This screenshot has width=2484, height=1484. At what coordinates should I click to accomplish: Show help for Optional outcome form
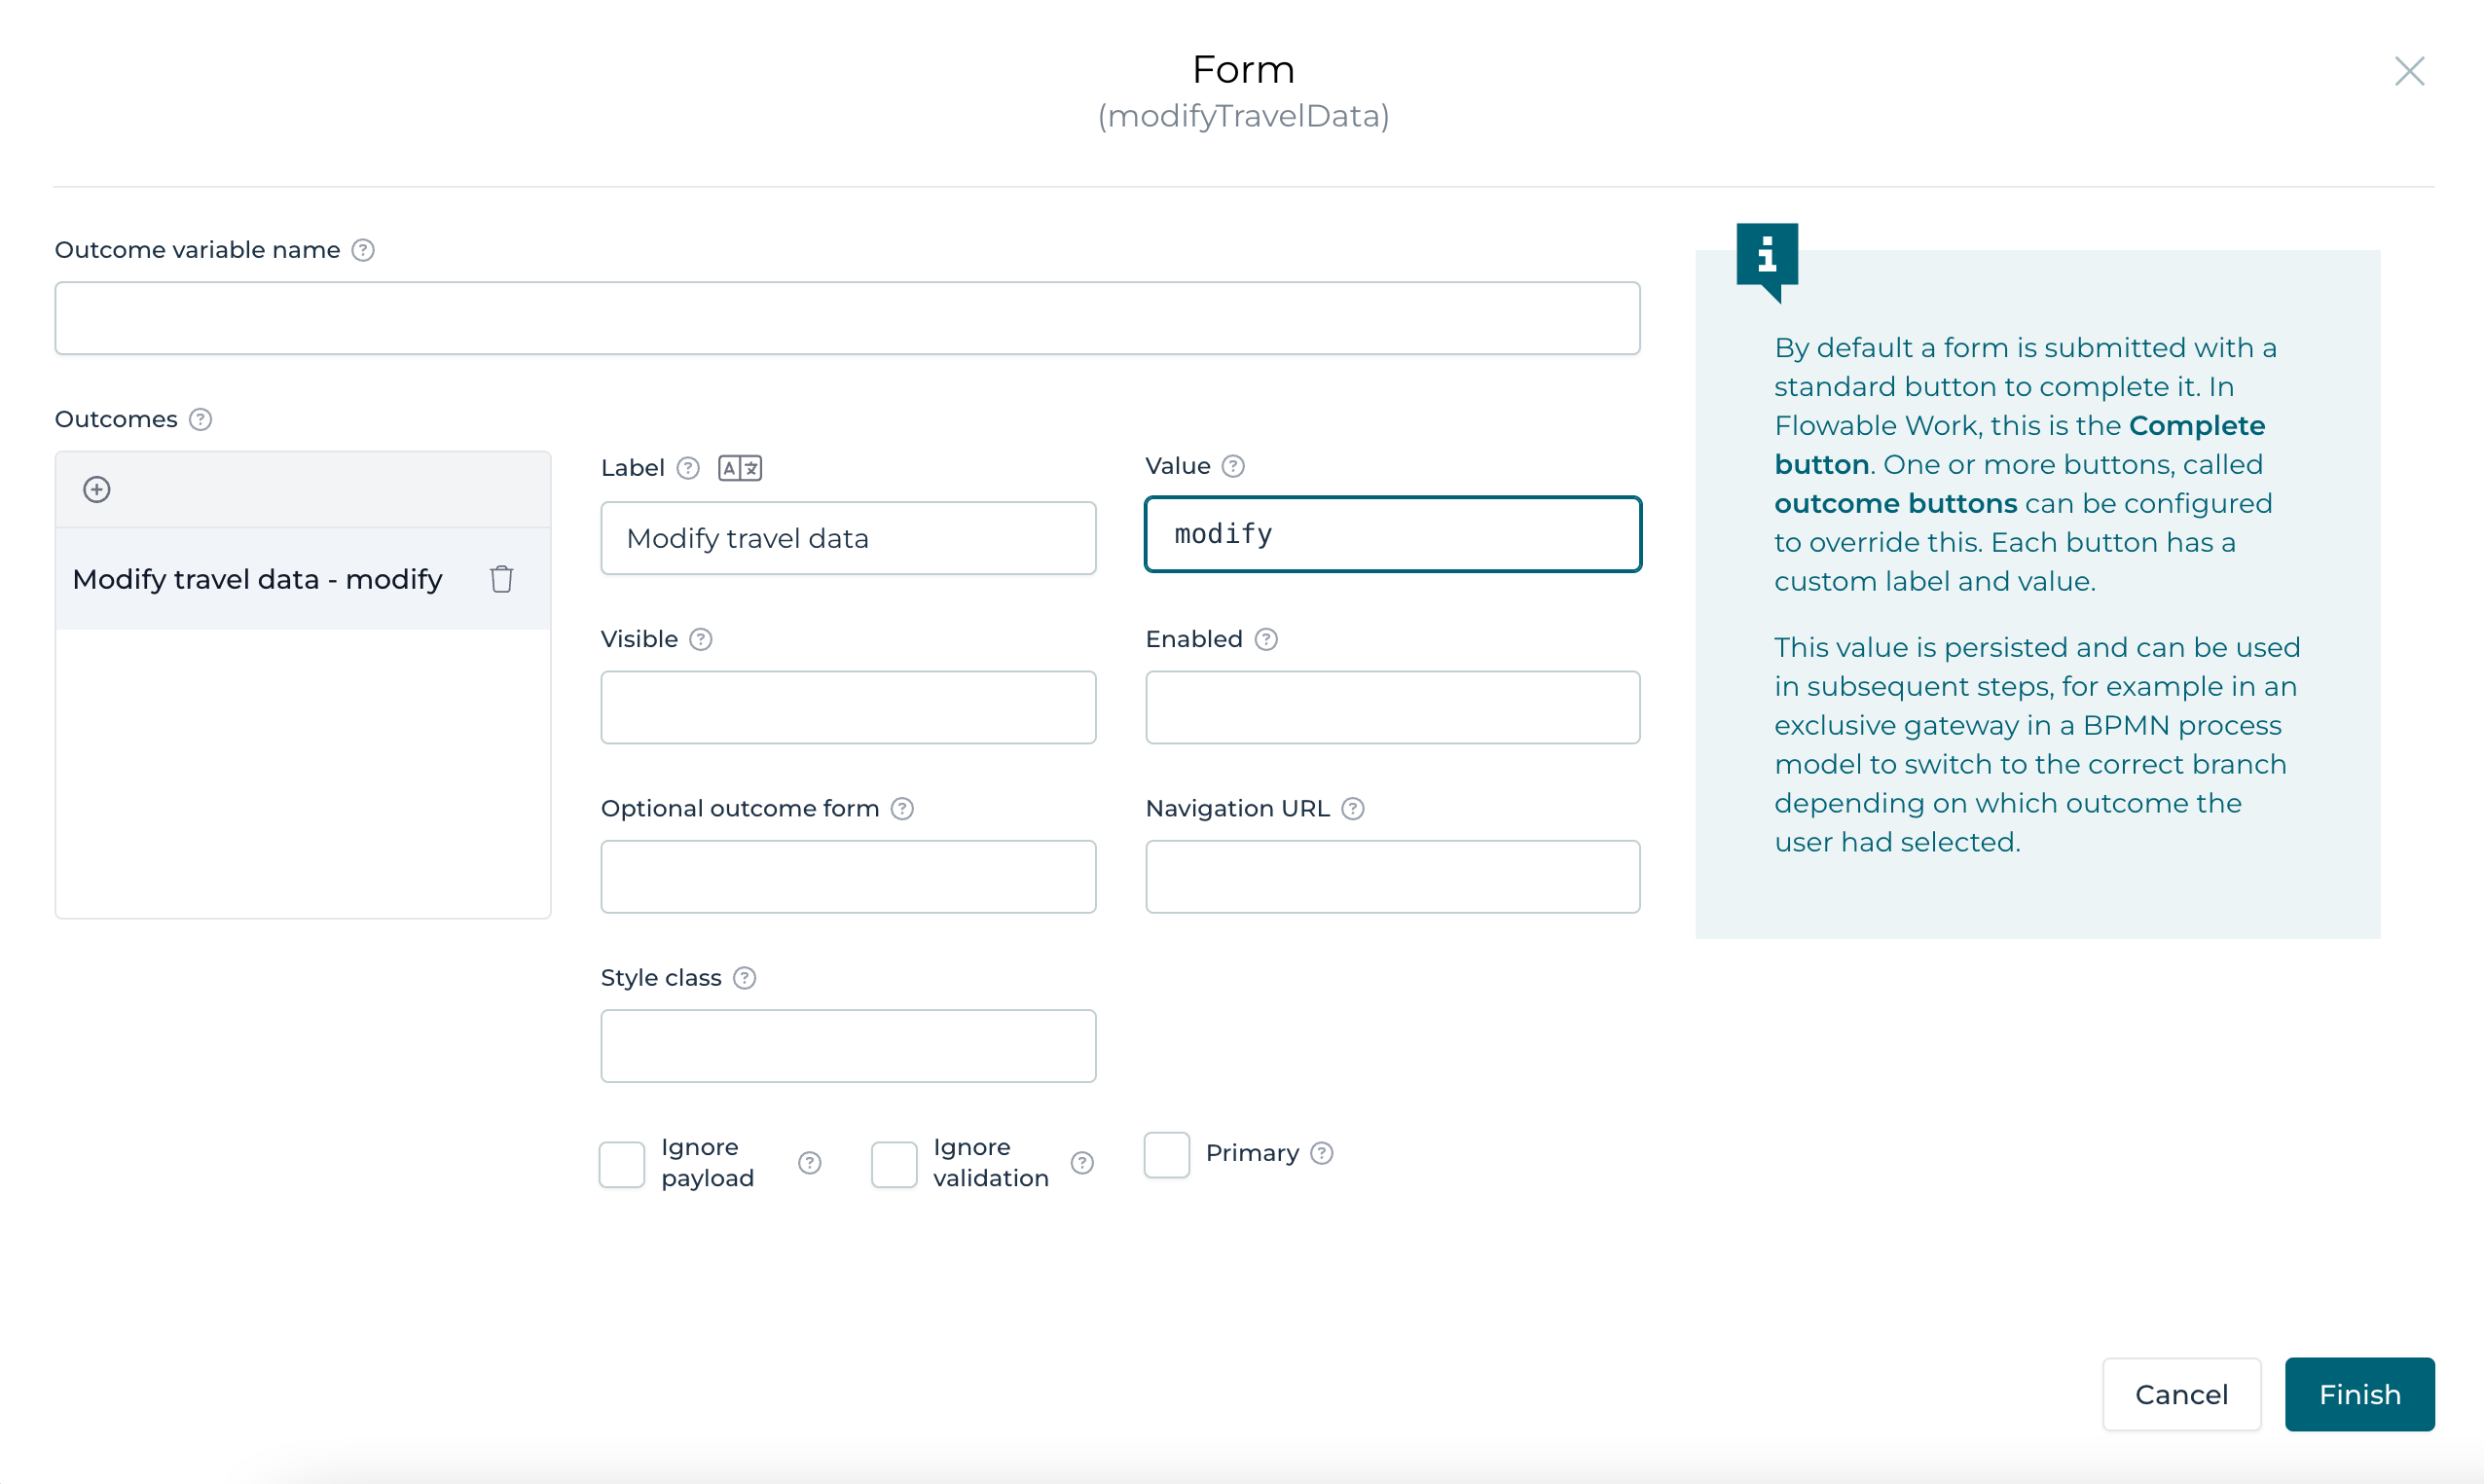click(903, 809)
